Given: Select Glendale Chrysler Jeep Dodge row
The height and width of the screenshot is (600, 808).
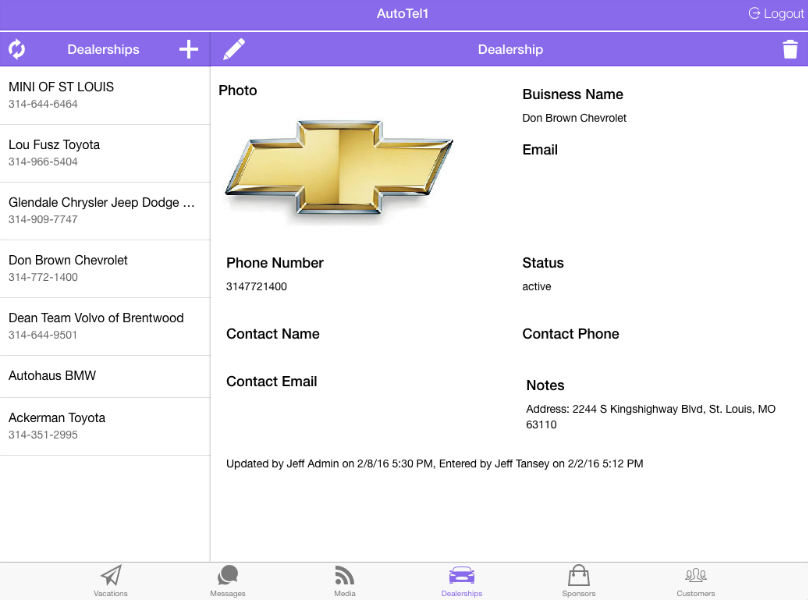Looking at the screenshot, I should pyautogui.click(x=105, y=211).
